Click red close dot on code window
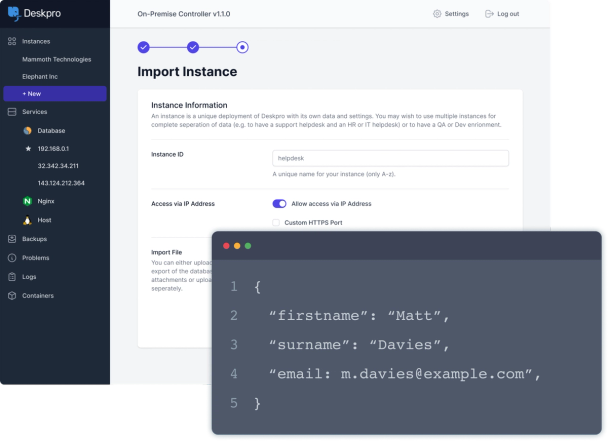Viewport: 608px width, 441px height. click(226, 246)
